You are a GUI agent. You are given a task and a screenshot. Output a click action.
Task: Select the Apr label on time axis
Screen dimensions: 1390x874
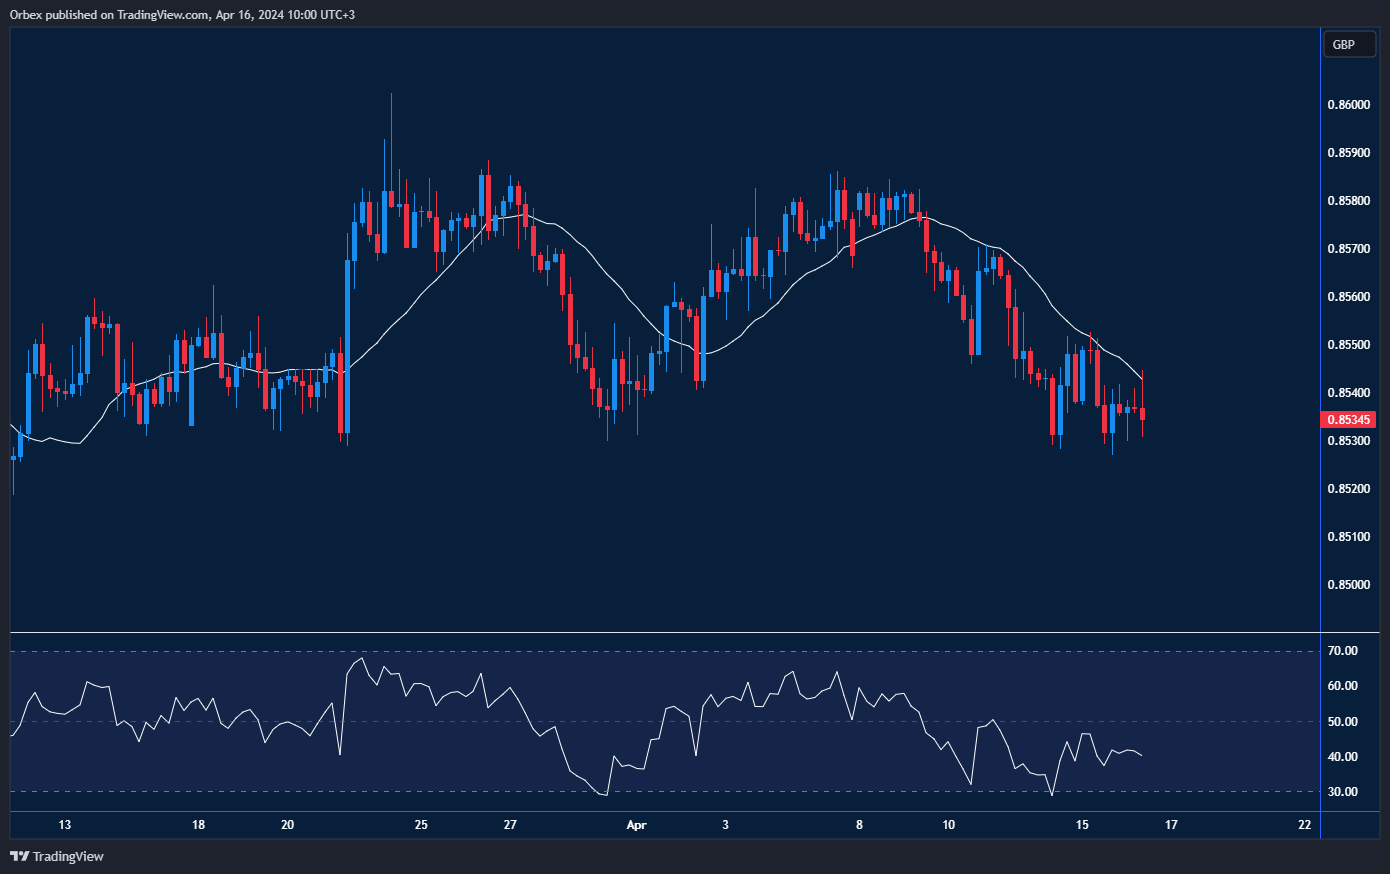coord(636,825)
